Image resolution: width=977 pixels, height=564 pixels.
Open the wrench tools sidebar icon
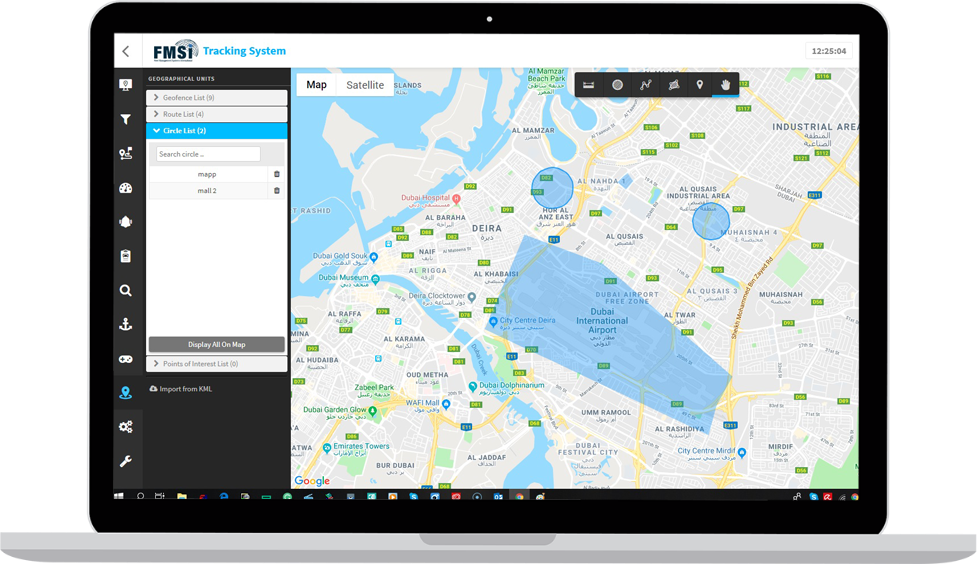[x=126, y=461]
